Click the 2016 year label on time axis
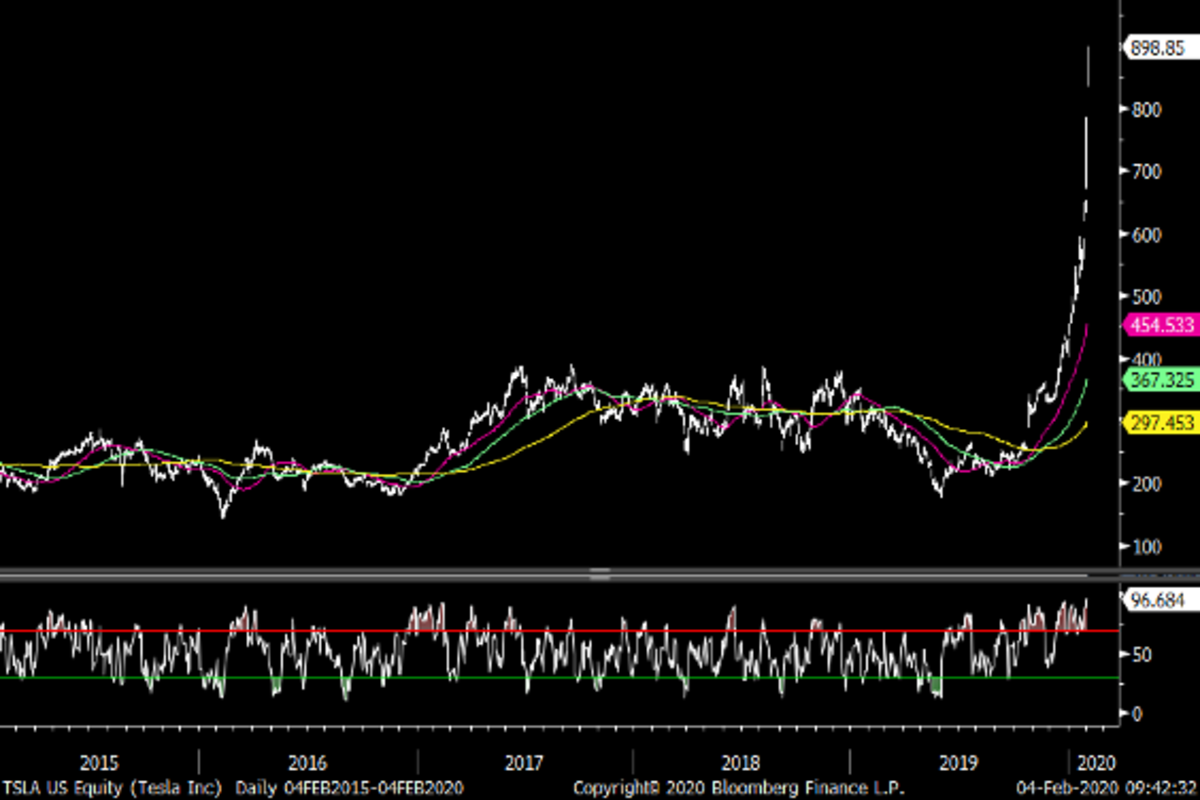 point(307,762)
